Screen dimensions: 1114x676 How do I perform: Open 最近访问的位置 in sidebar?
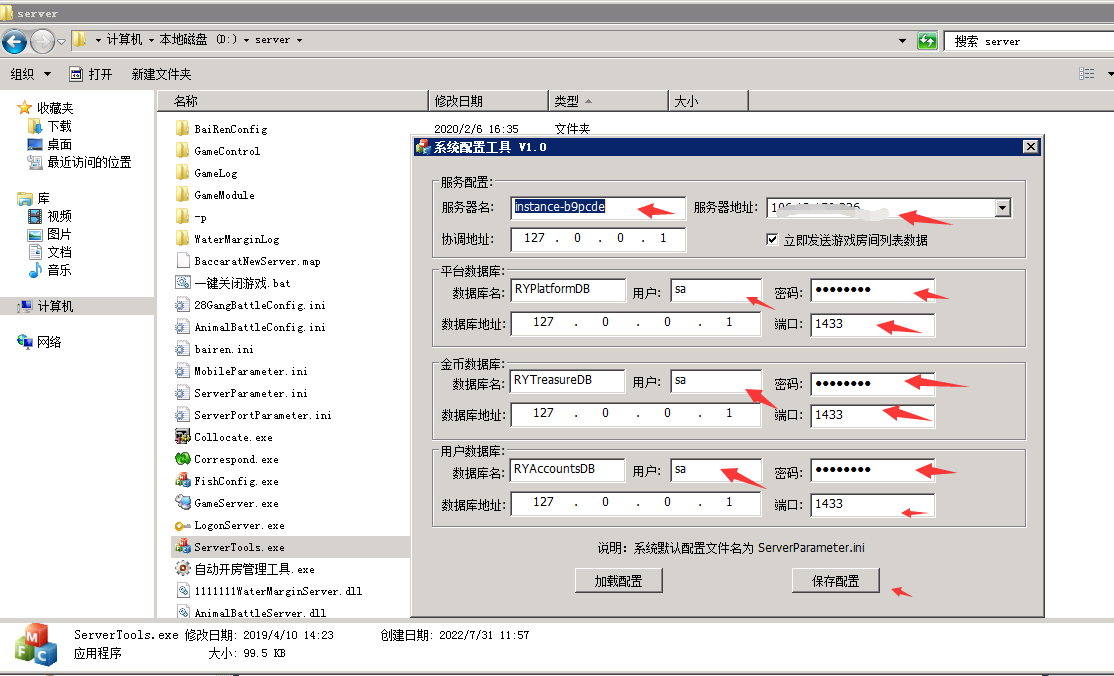89,162
